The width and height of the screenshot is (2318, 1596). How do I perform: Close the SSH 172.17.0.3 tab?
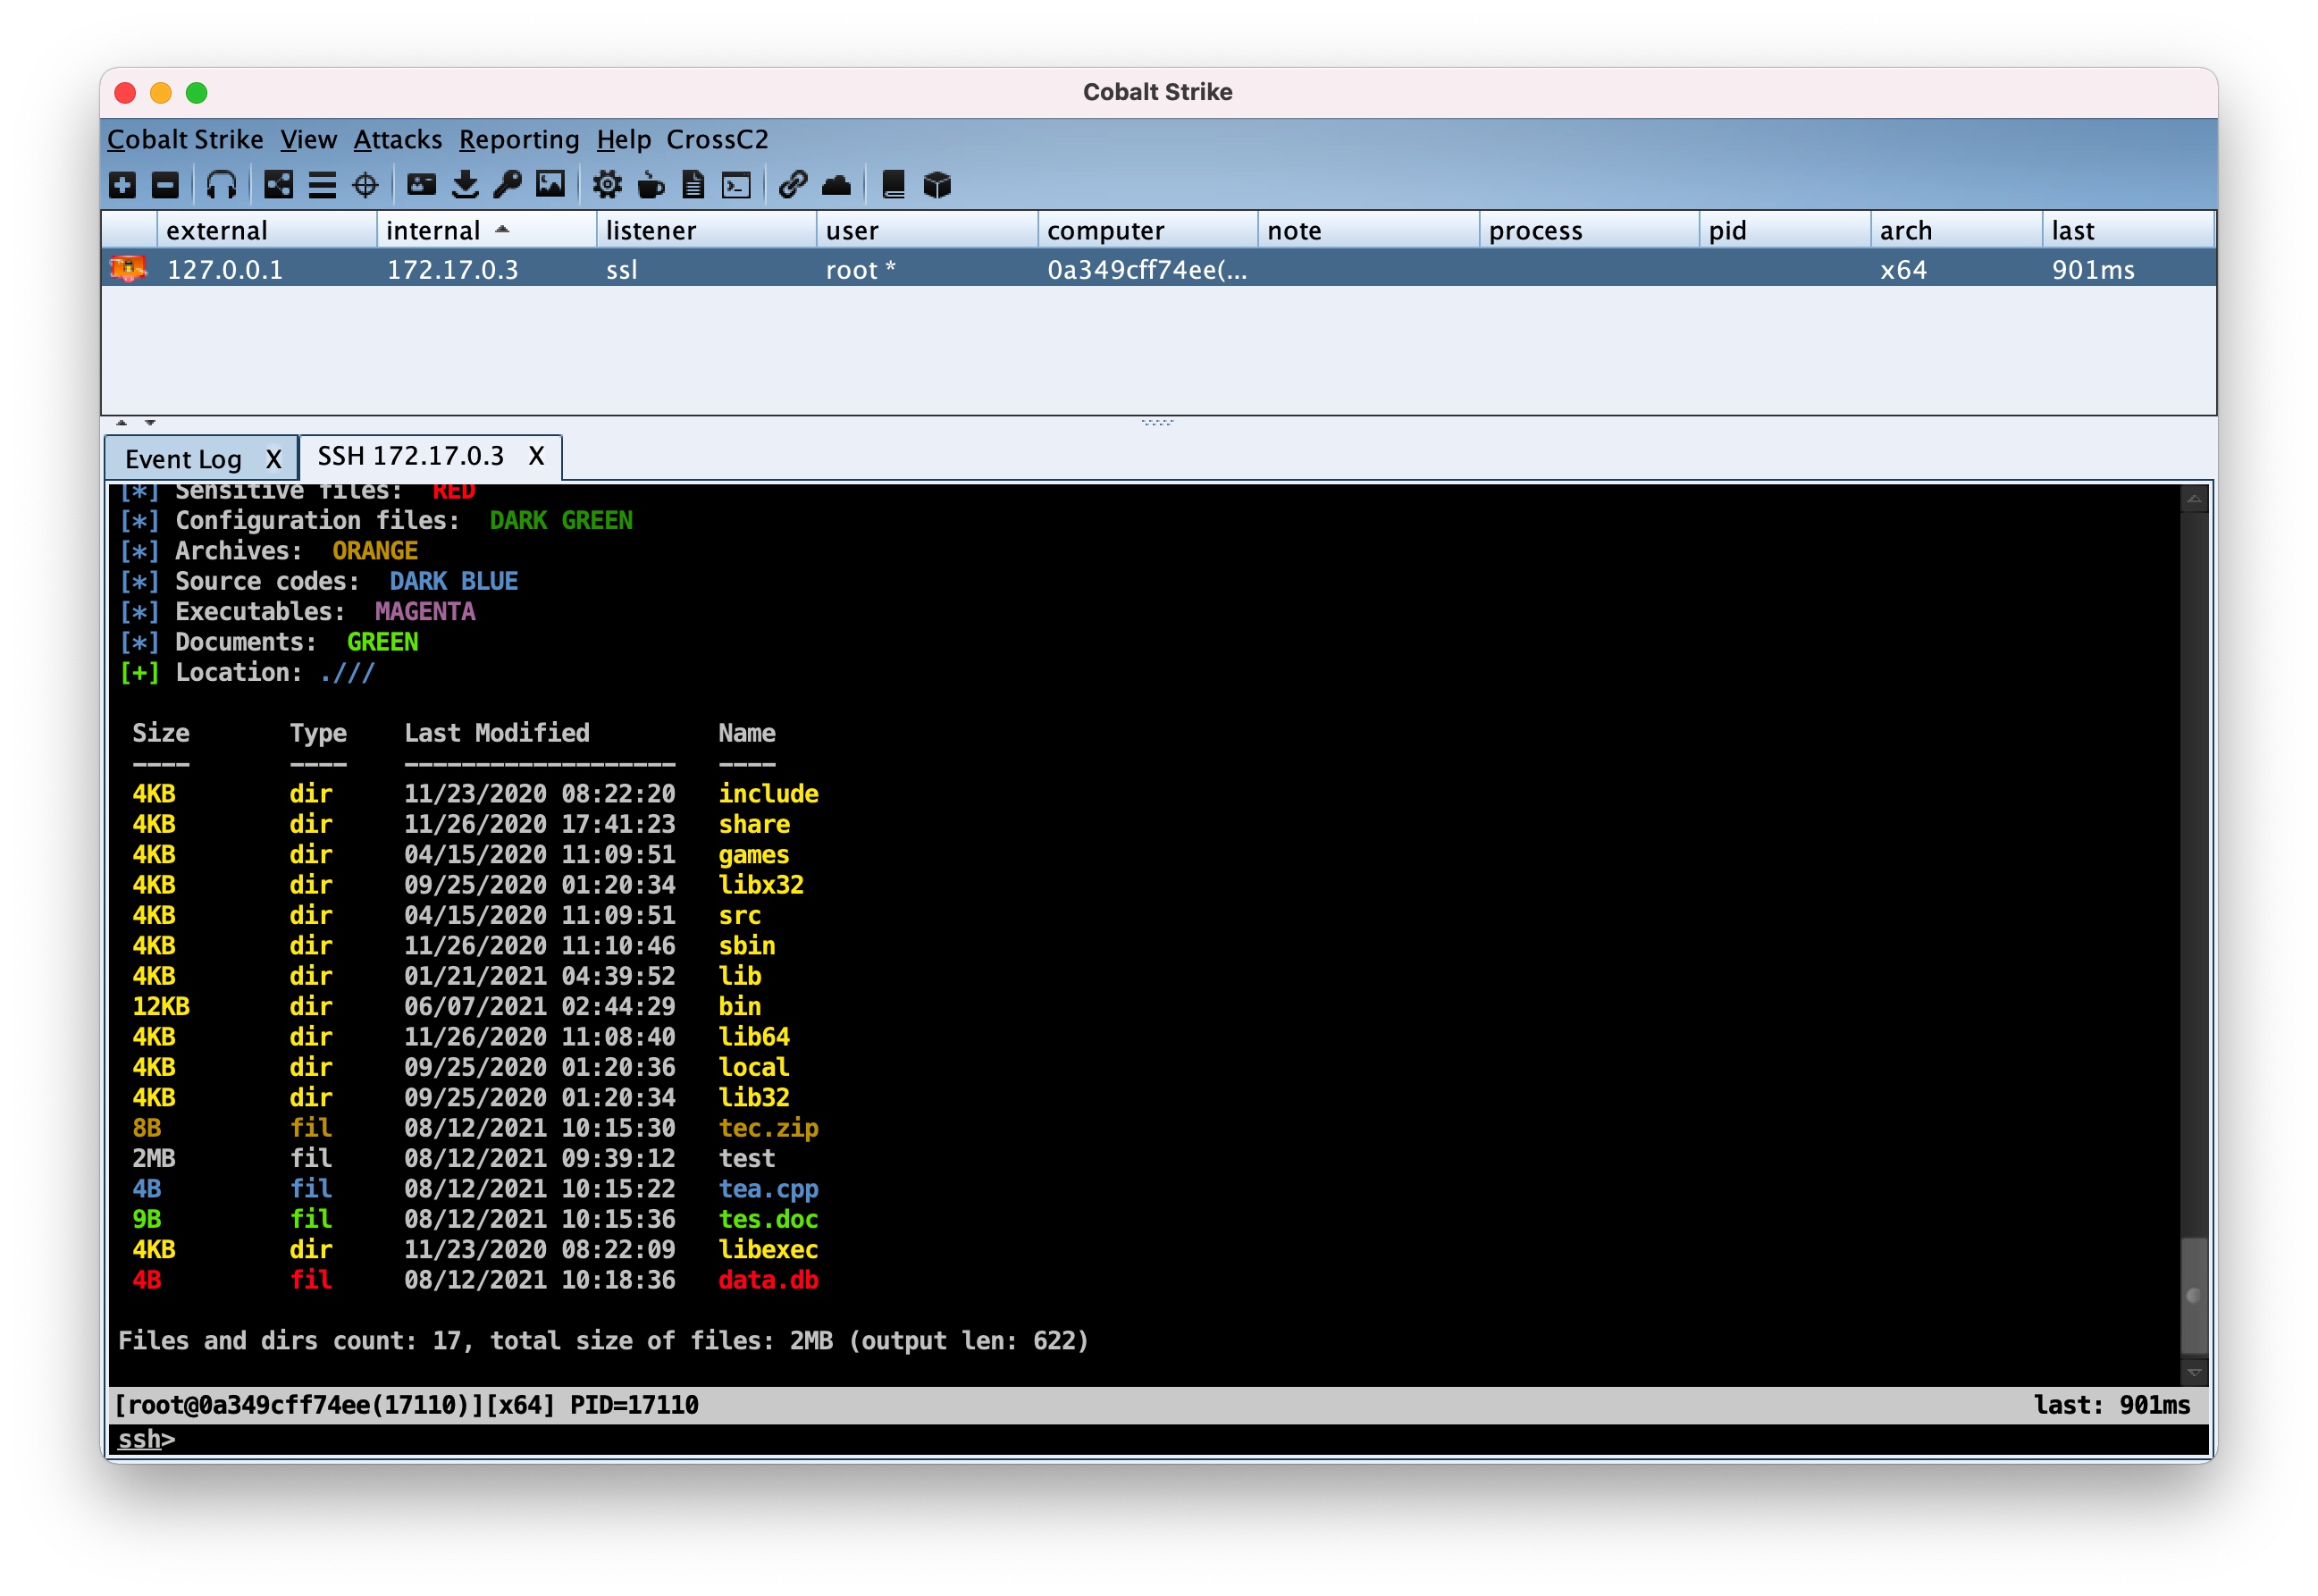[537, 457]
